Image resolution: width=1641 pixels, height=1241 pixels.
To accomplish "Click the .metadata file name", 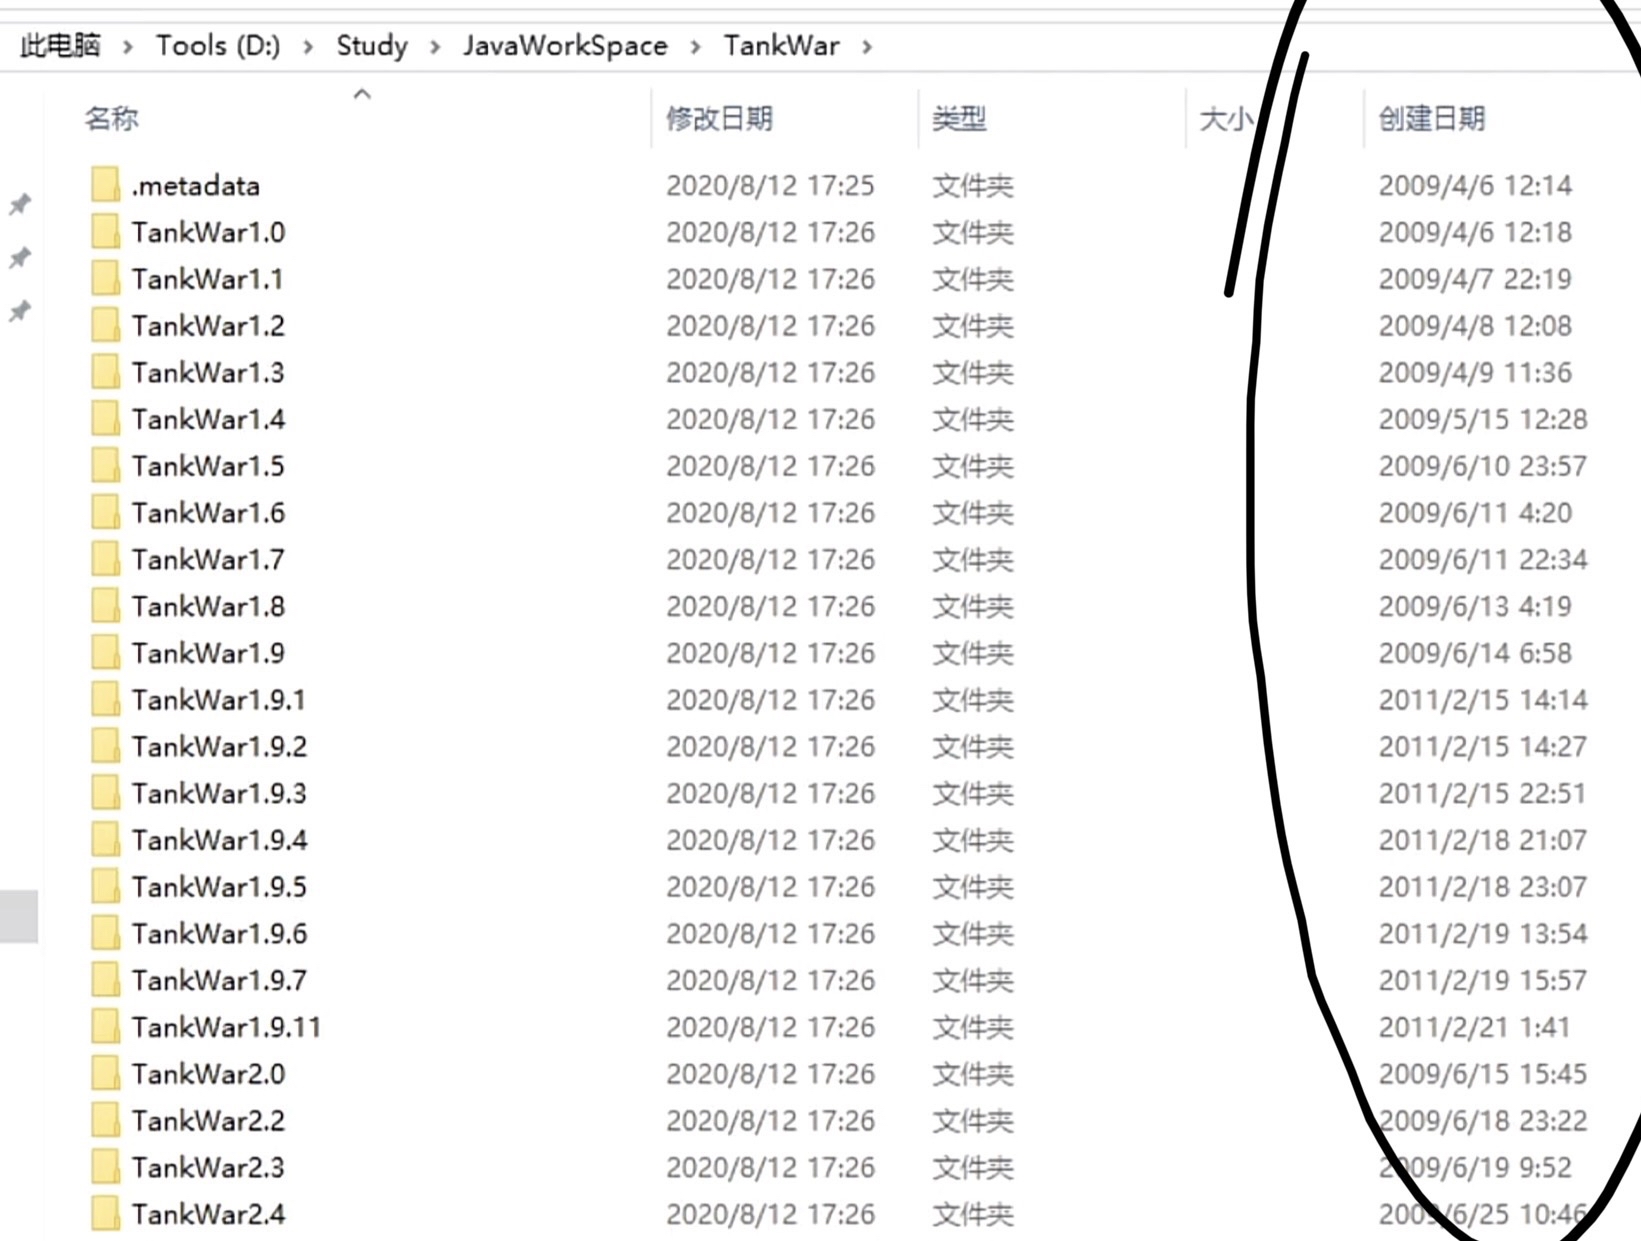I will click(x=196, y=185).
